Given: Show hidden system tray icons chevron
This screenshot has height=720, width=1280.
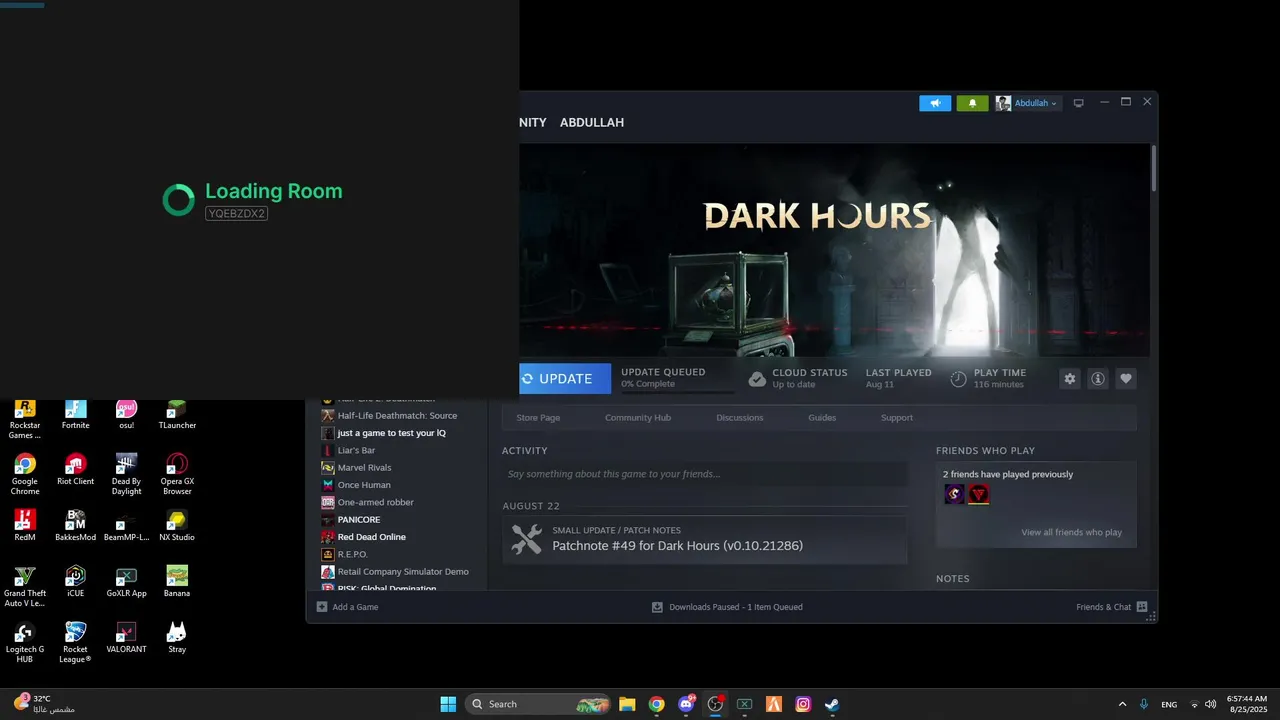Looking at the screenshot, I should [1122, 704].
